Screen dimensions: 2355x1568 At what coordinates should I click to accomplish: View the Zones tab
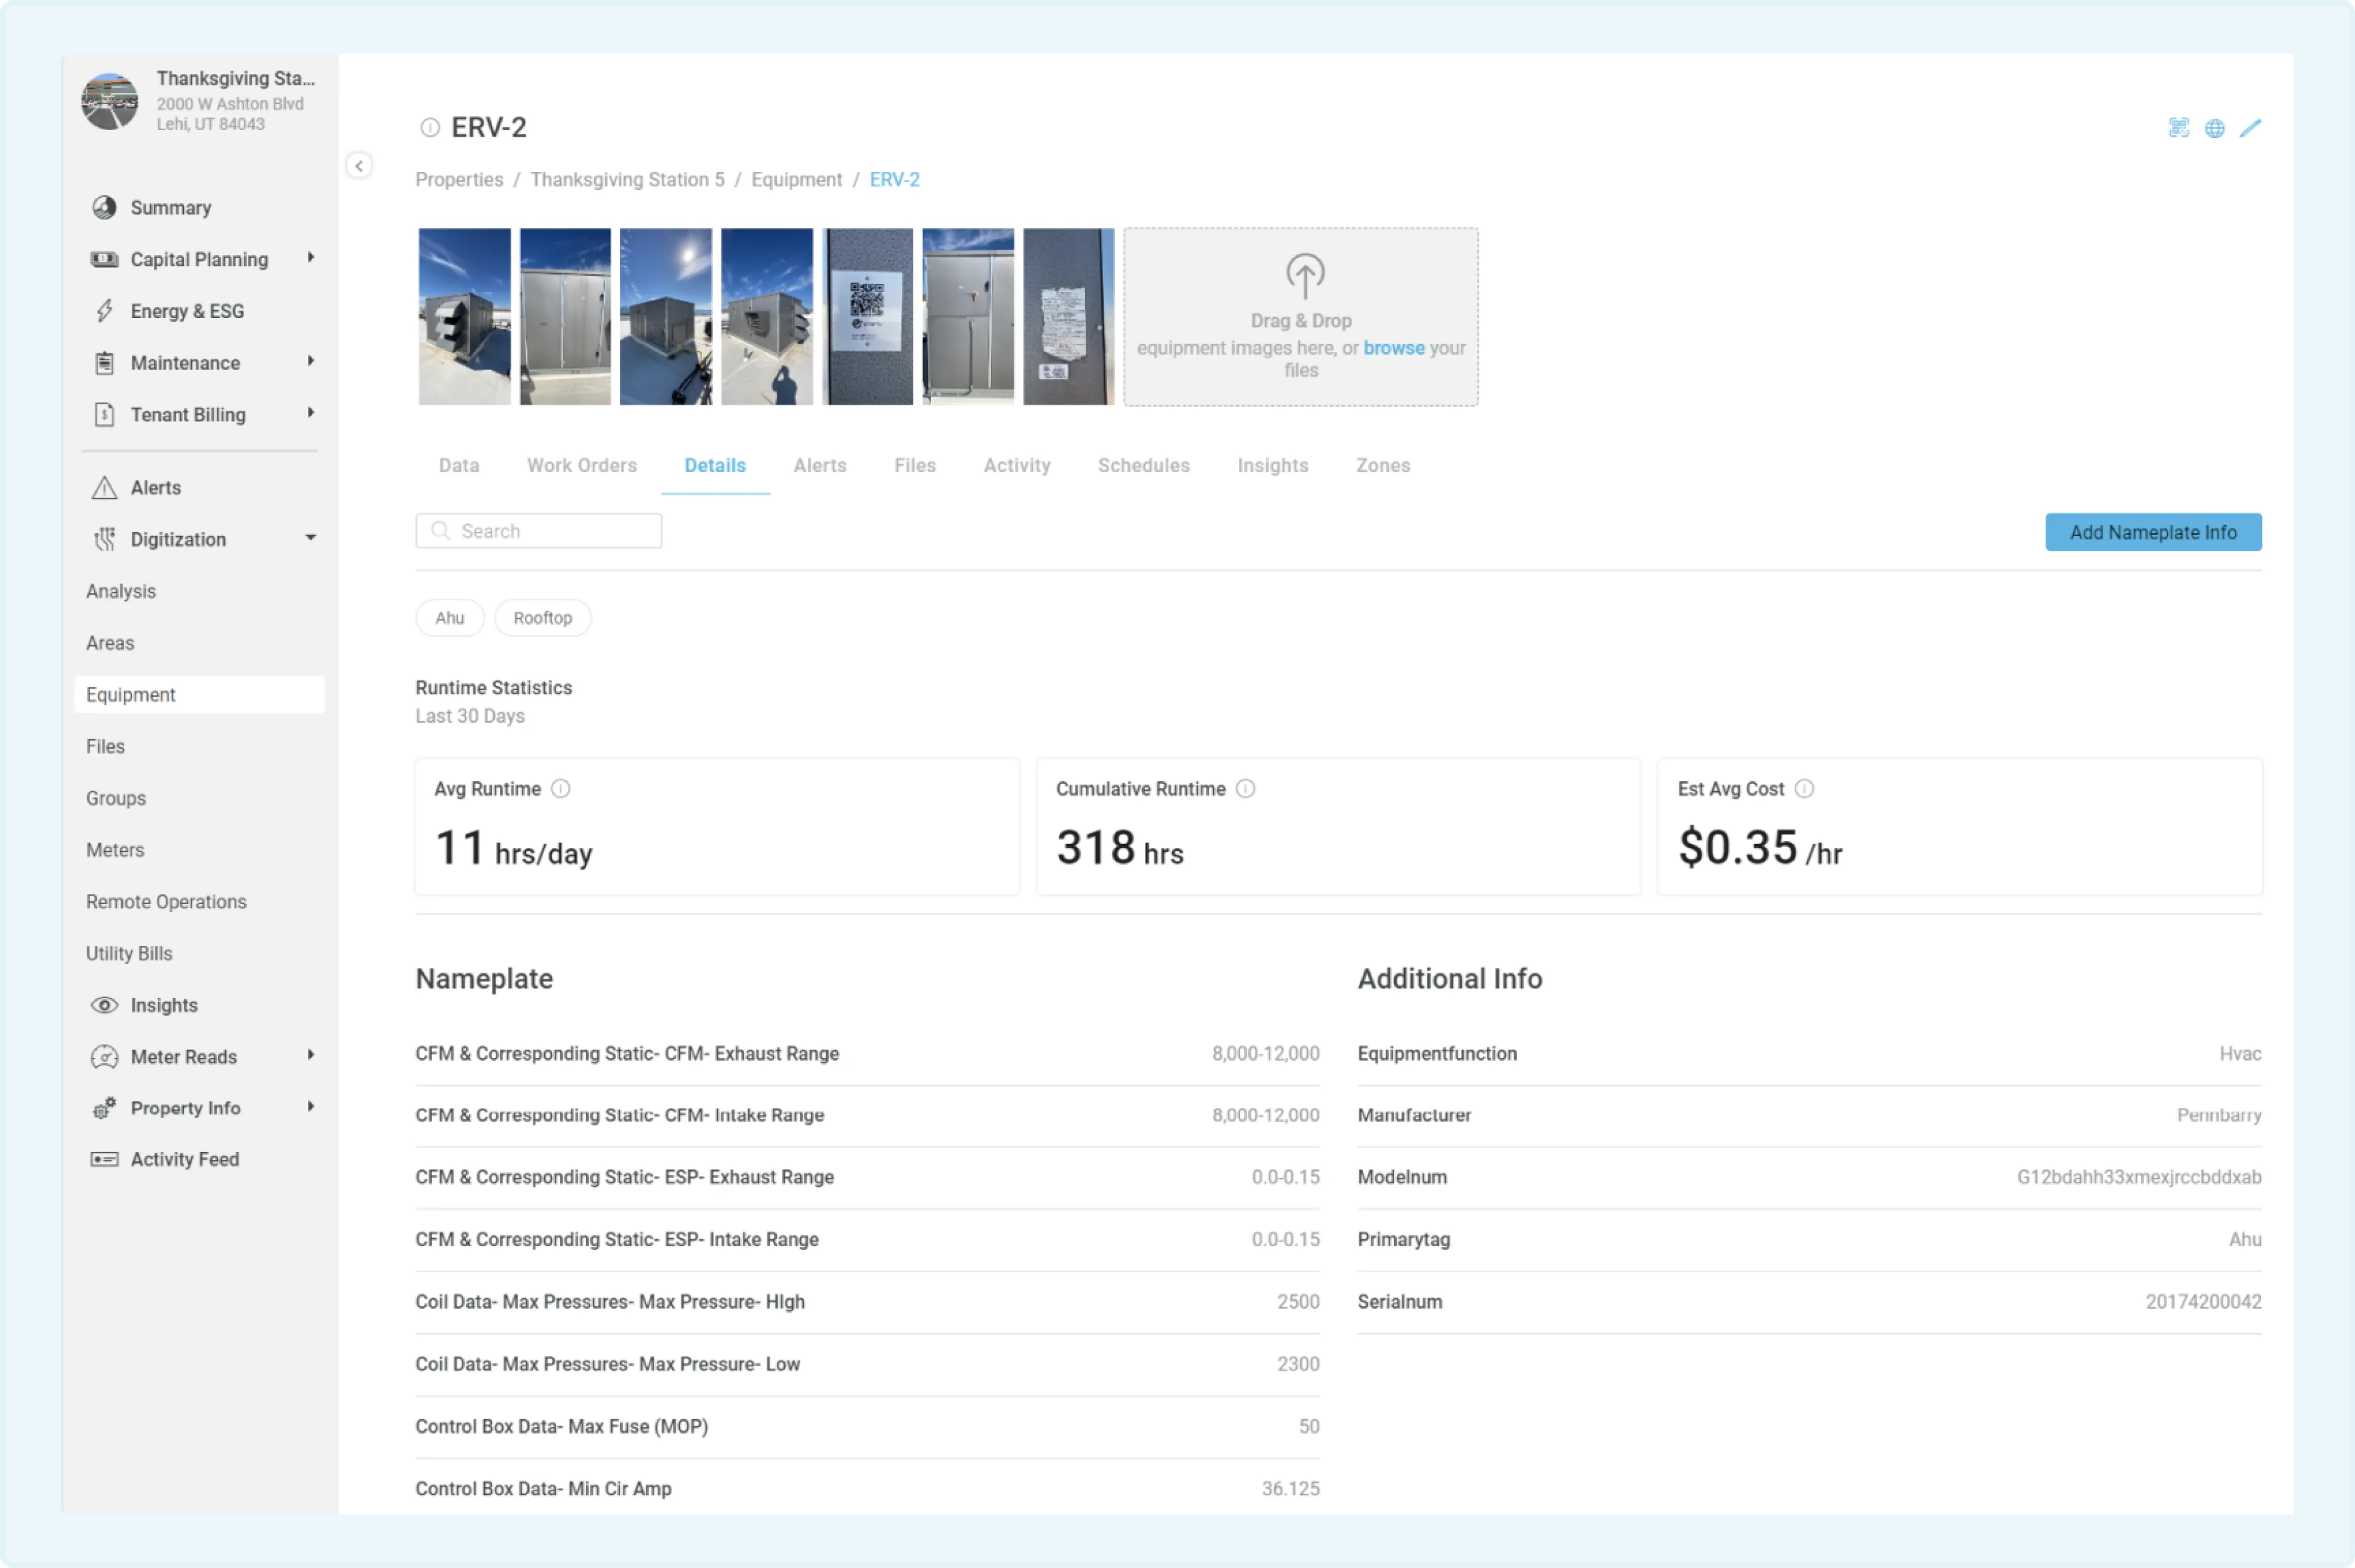(1383, 465)
